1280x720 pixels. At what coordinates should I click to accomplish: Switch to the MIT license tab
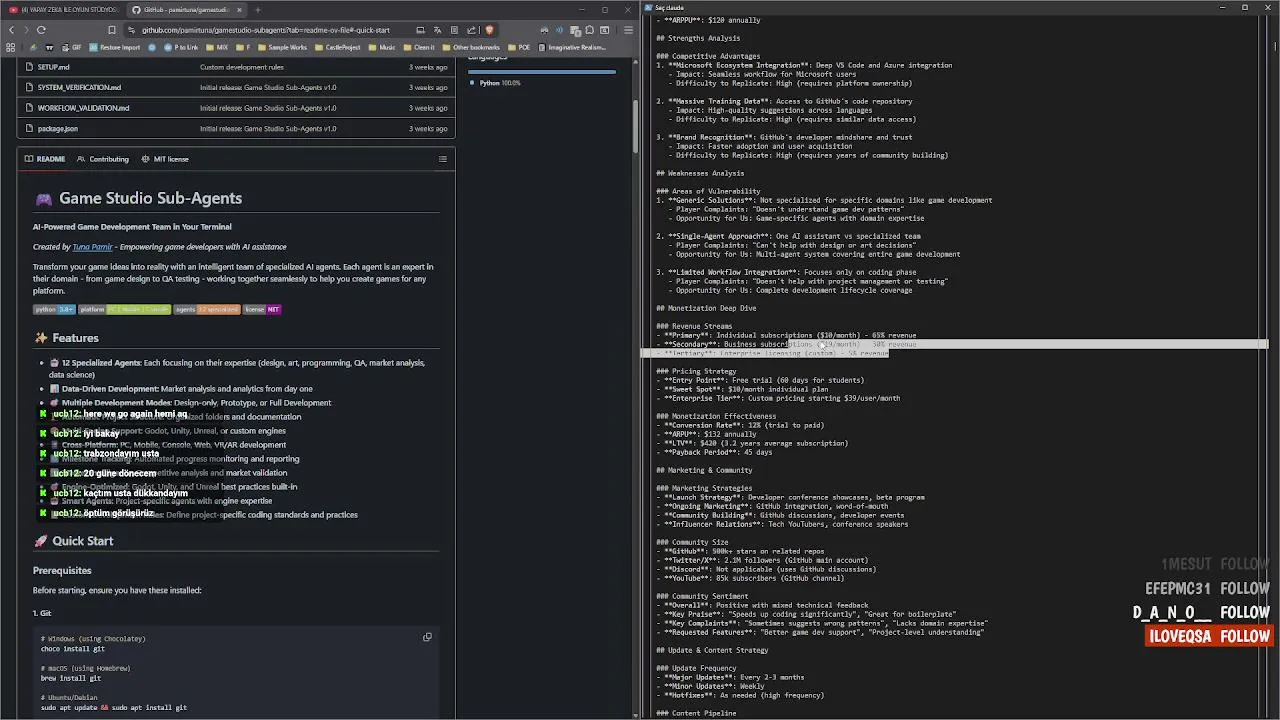click(x=165, y=159)
